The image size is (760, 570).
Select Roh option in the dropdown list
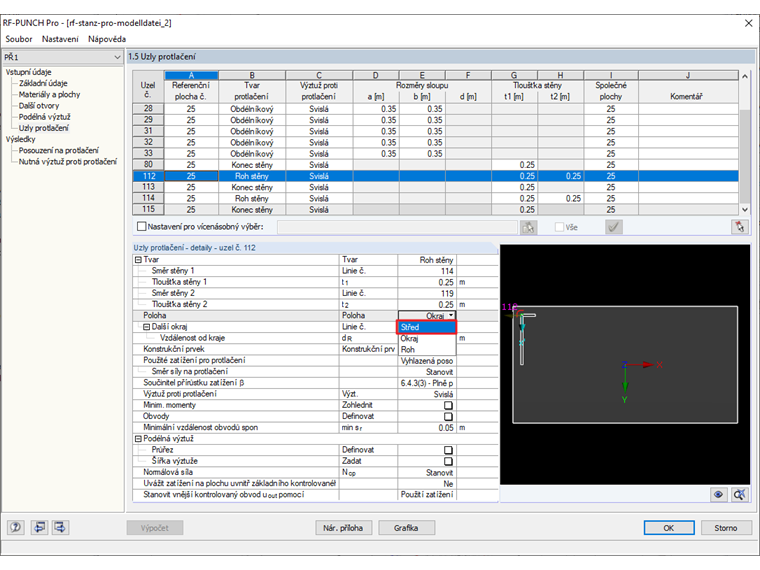click(x=427, y=349)
